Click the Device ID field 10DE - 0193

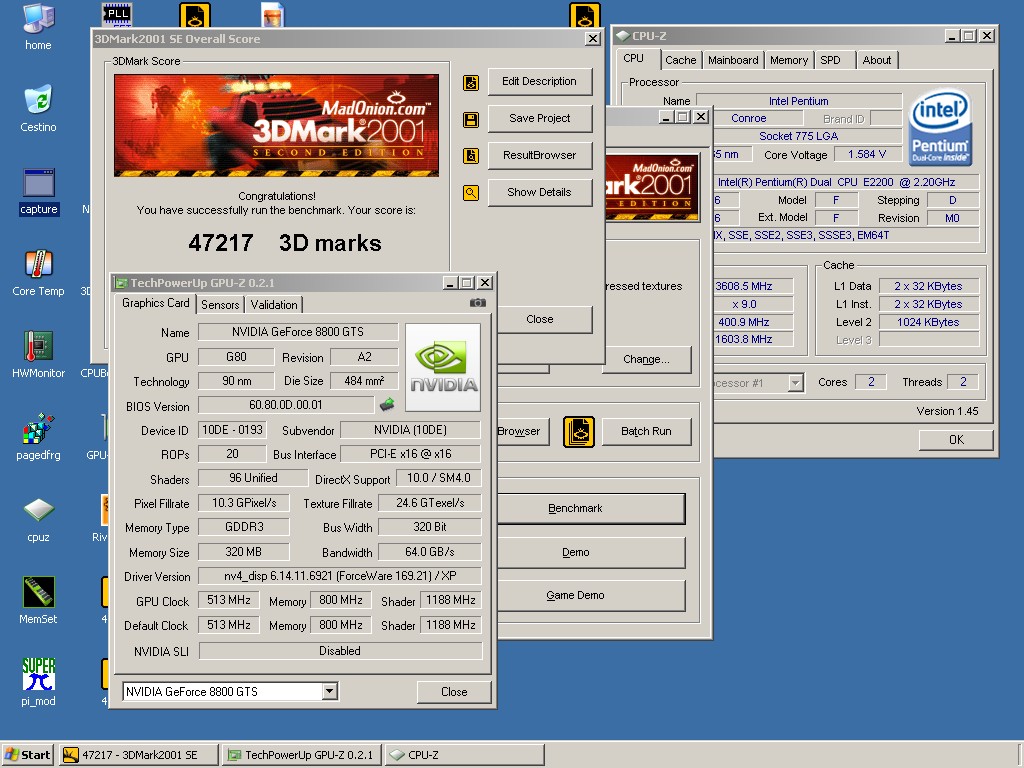[x=232, y=430]
